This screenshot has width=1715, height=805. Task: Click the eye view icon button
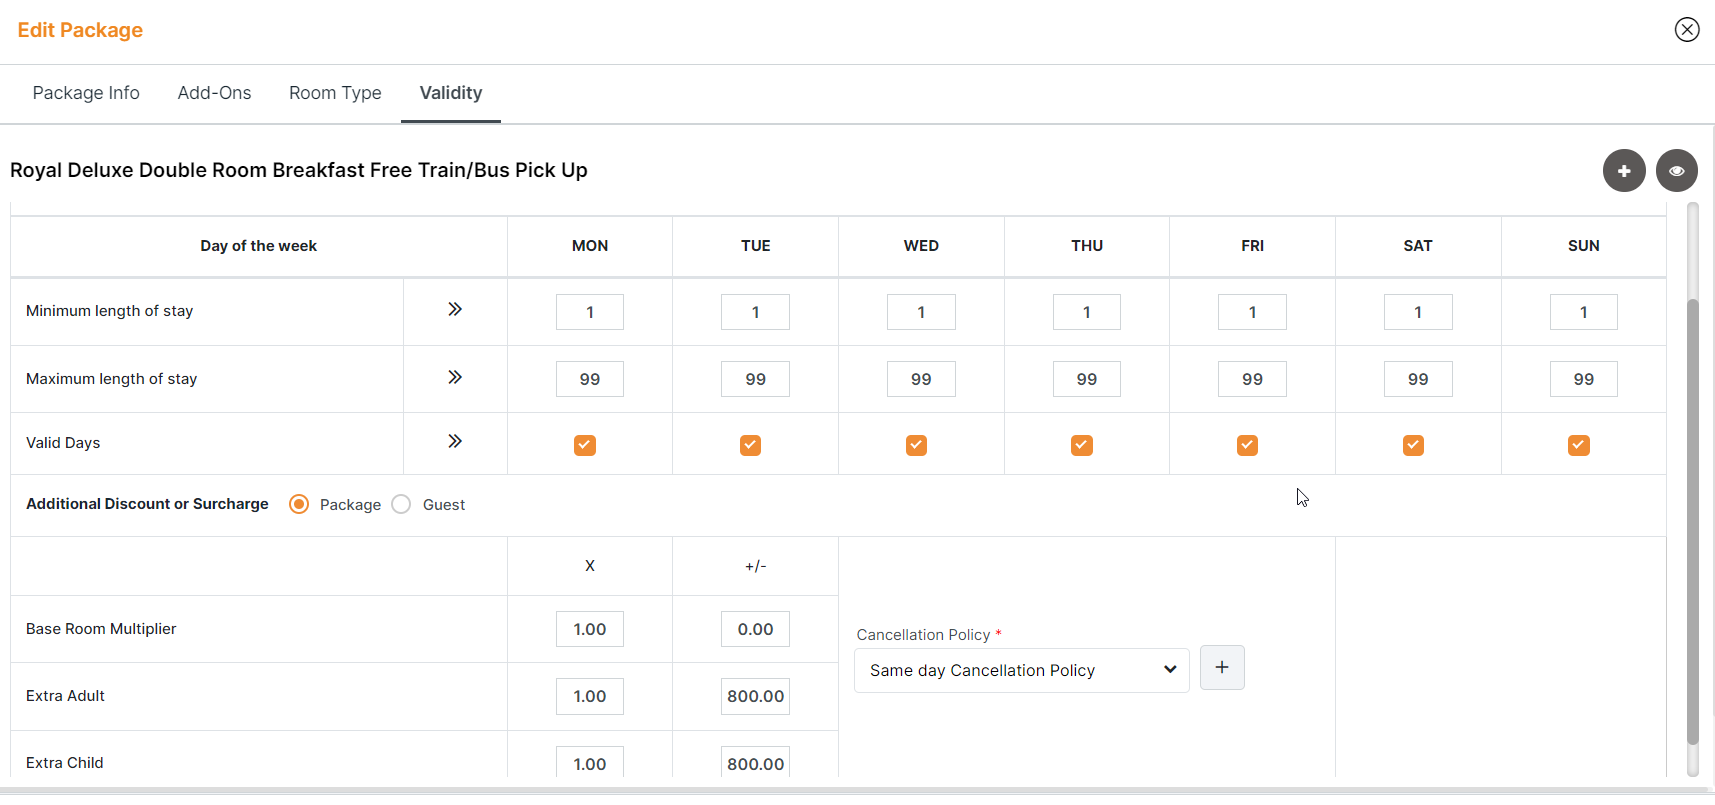tap(1676, 171)
